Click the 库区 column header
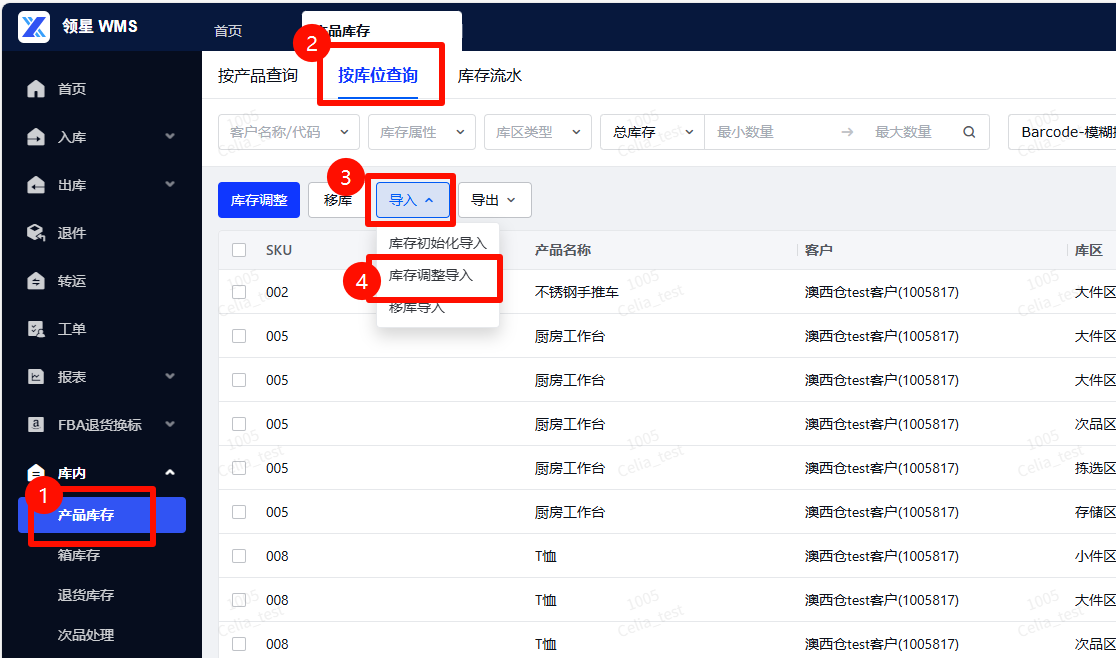The height and width of the screenshot is (658, 1116). click(1088, 250)
